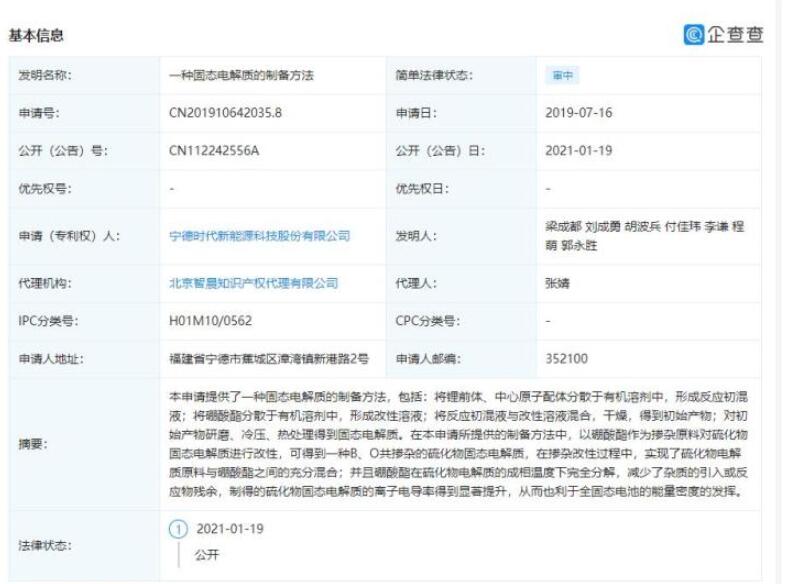The height and width of the screenshot is (584, 806).
Task: Click the applicant address 福建省宁德市蕉城区漳湾镇新港路2号
Action: pyautogui.click(x=269, y=359)
